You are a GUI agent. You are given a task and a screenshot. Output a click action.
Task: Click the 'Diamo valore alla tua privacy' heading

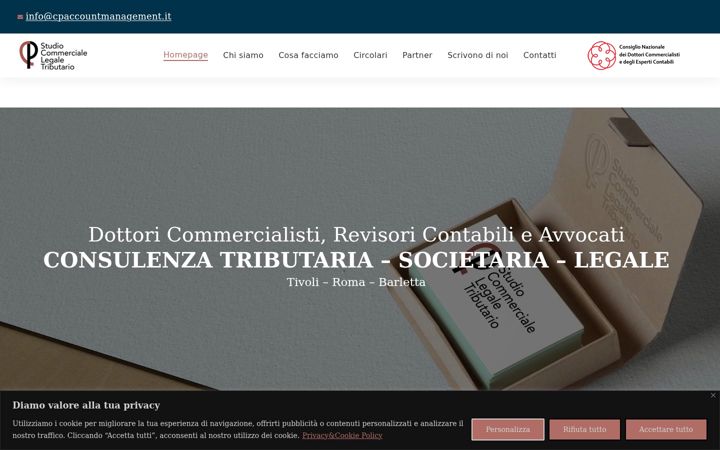86,405
